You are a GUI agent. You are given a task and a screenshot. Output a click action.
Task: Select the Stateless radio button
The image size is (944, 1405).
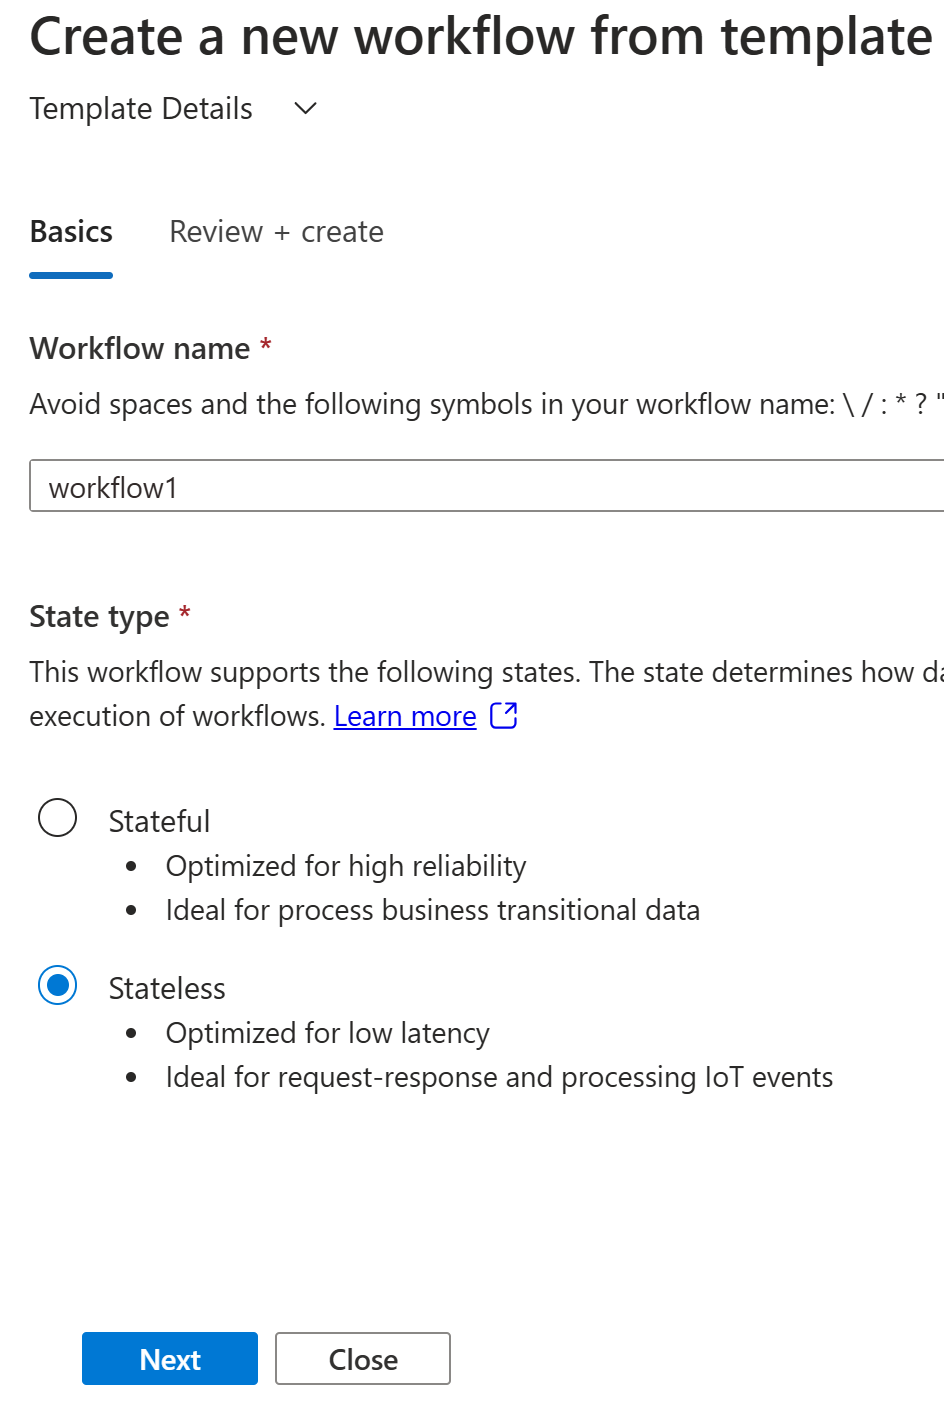point(57,985)
